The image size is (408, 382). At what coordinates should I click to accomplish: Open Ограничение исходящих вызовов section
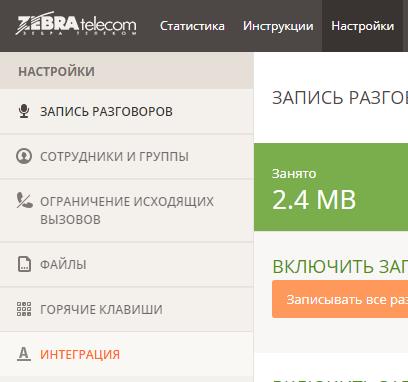[127, 210]
